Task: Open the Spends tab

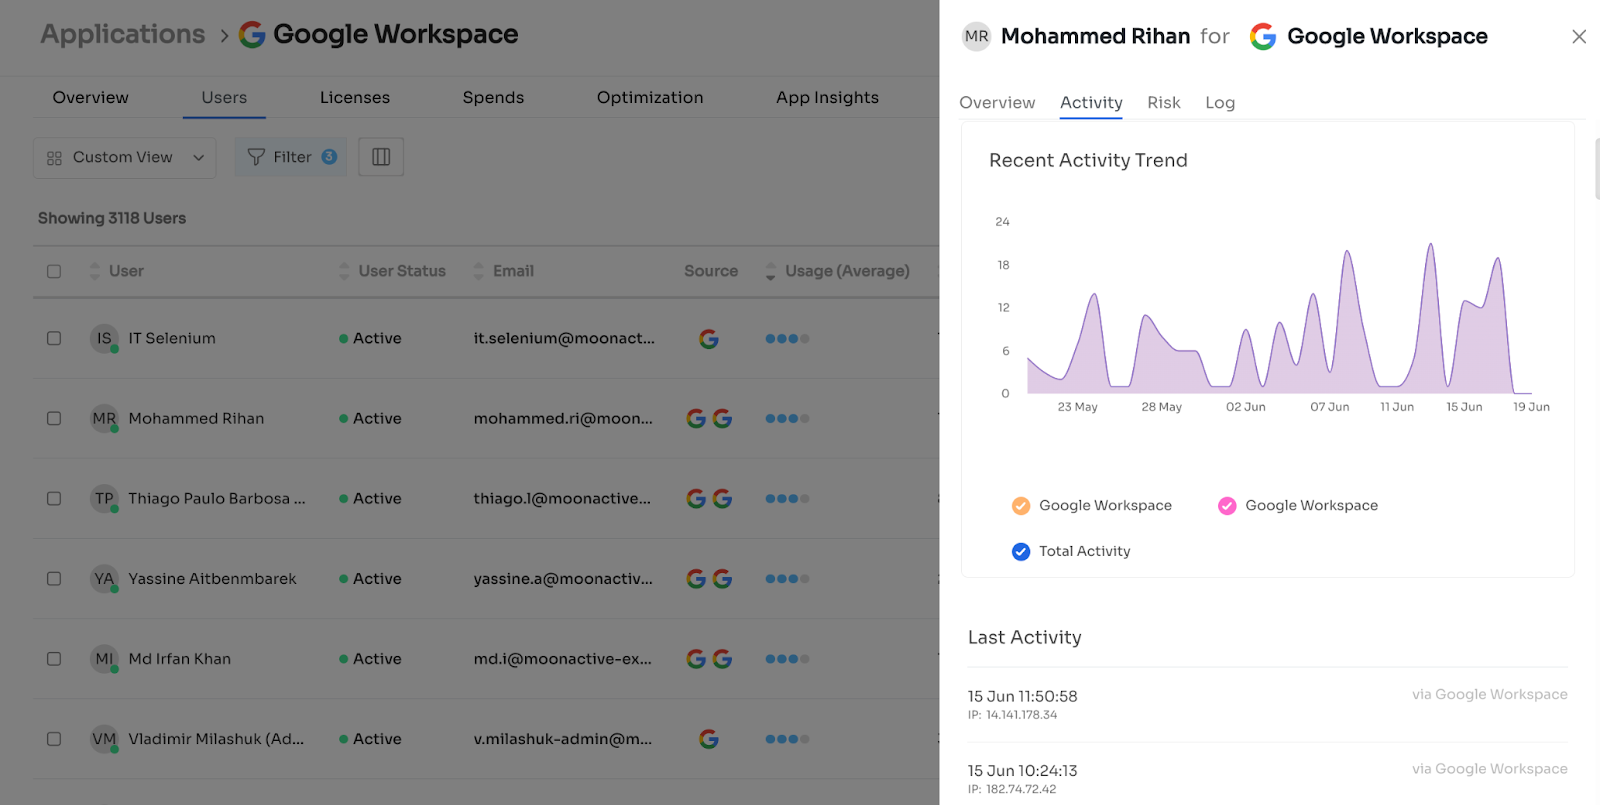Action: point(493,98)
